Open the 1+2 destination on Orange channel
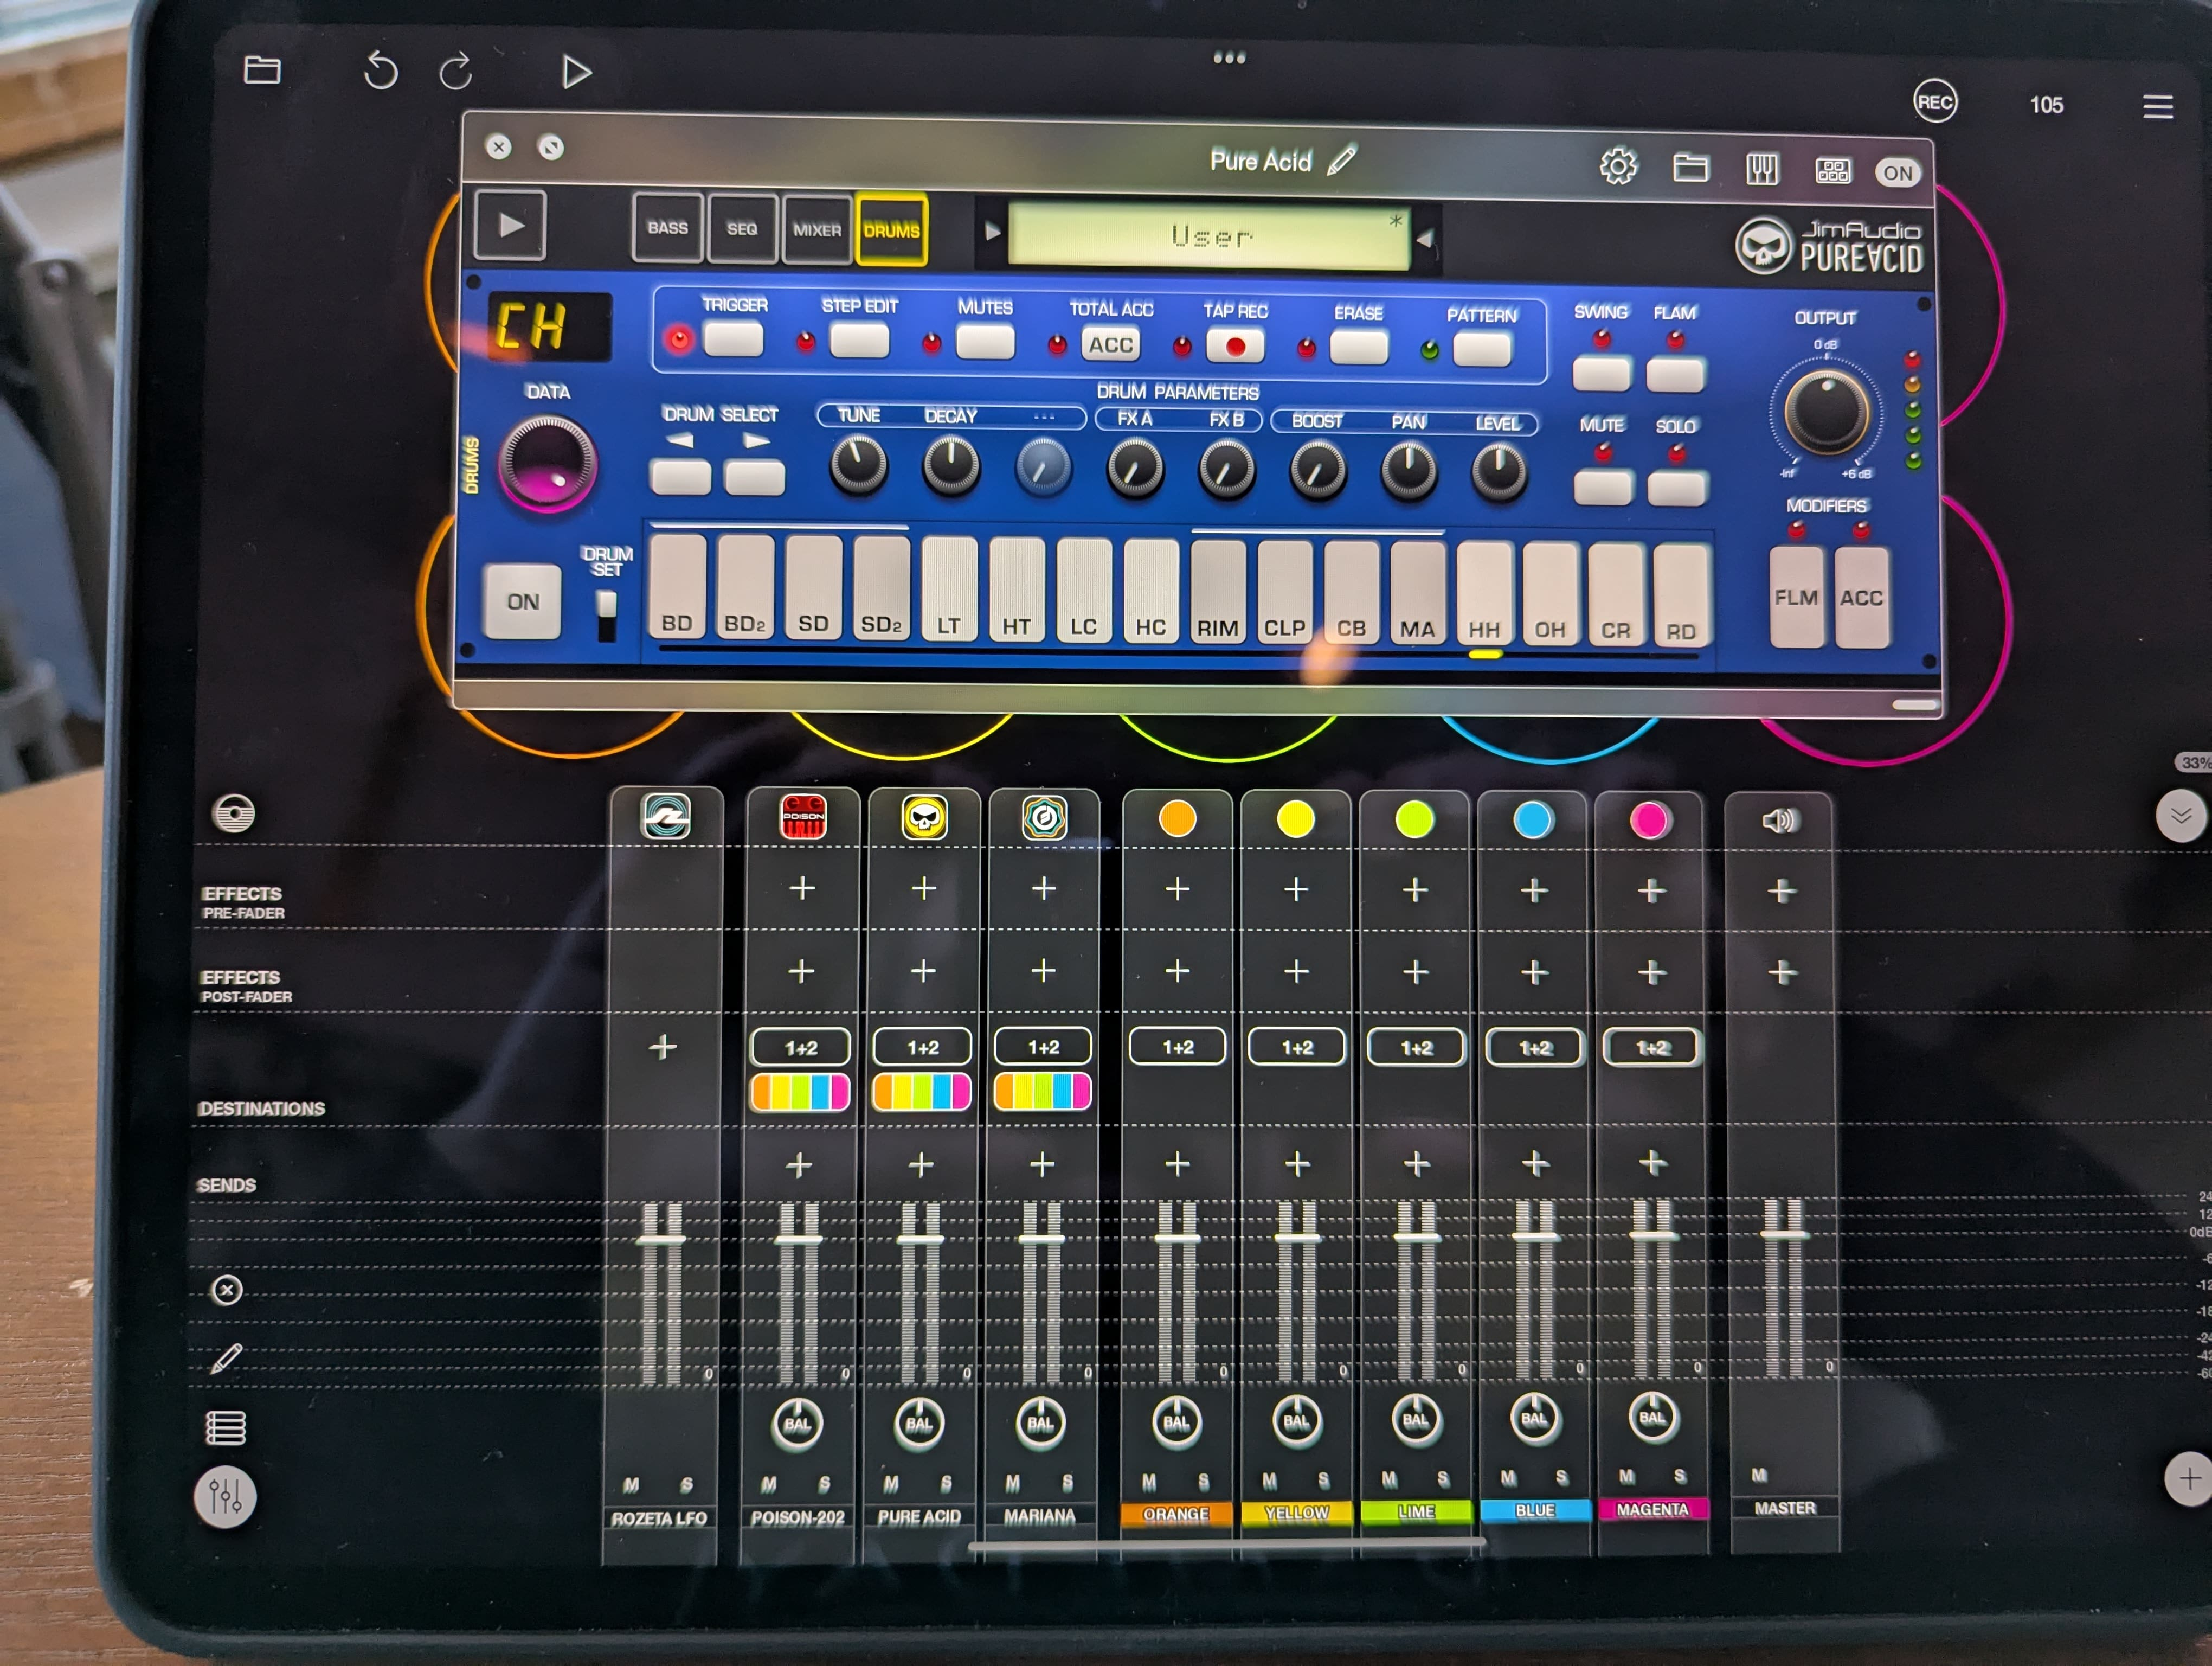This screenshot has height=1666, width=2212. pyautogui.click(x=1177, y=1047)
